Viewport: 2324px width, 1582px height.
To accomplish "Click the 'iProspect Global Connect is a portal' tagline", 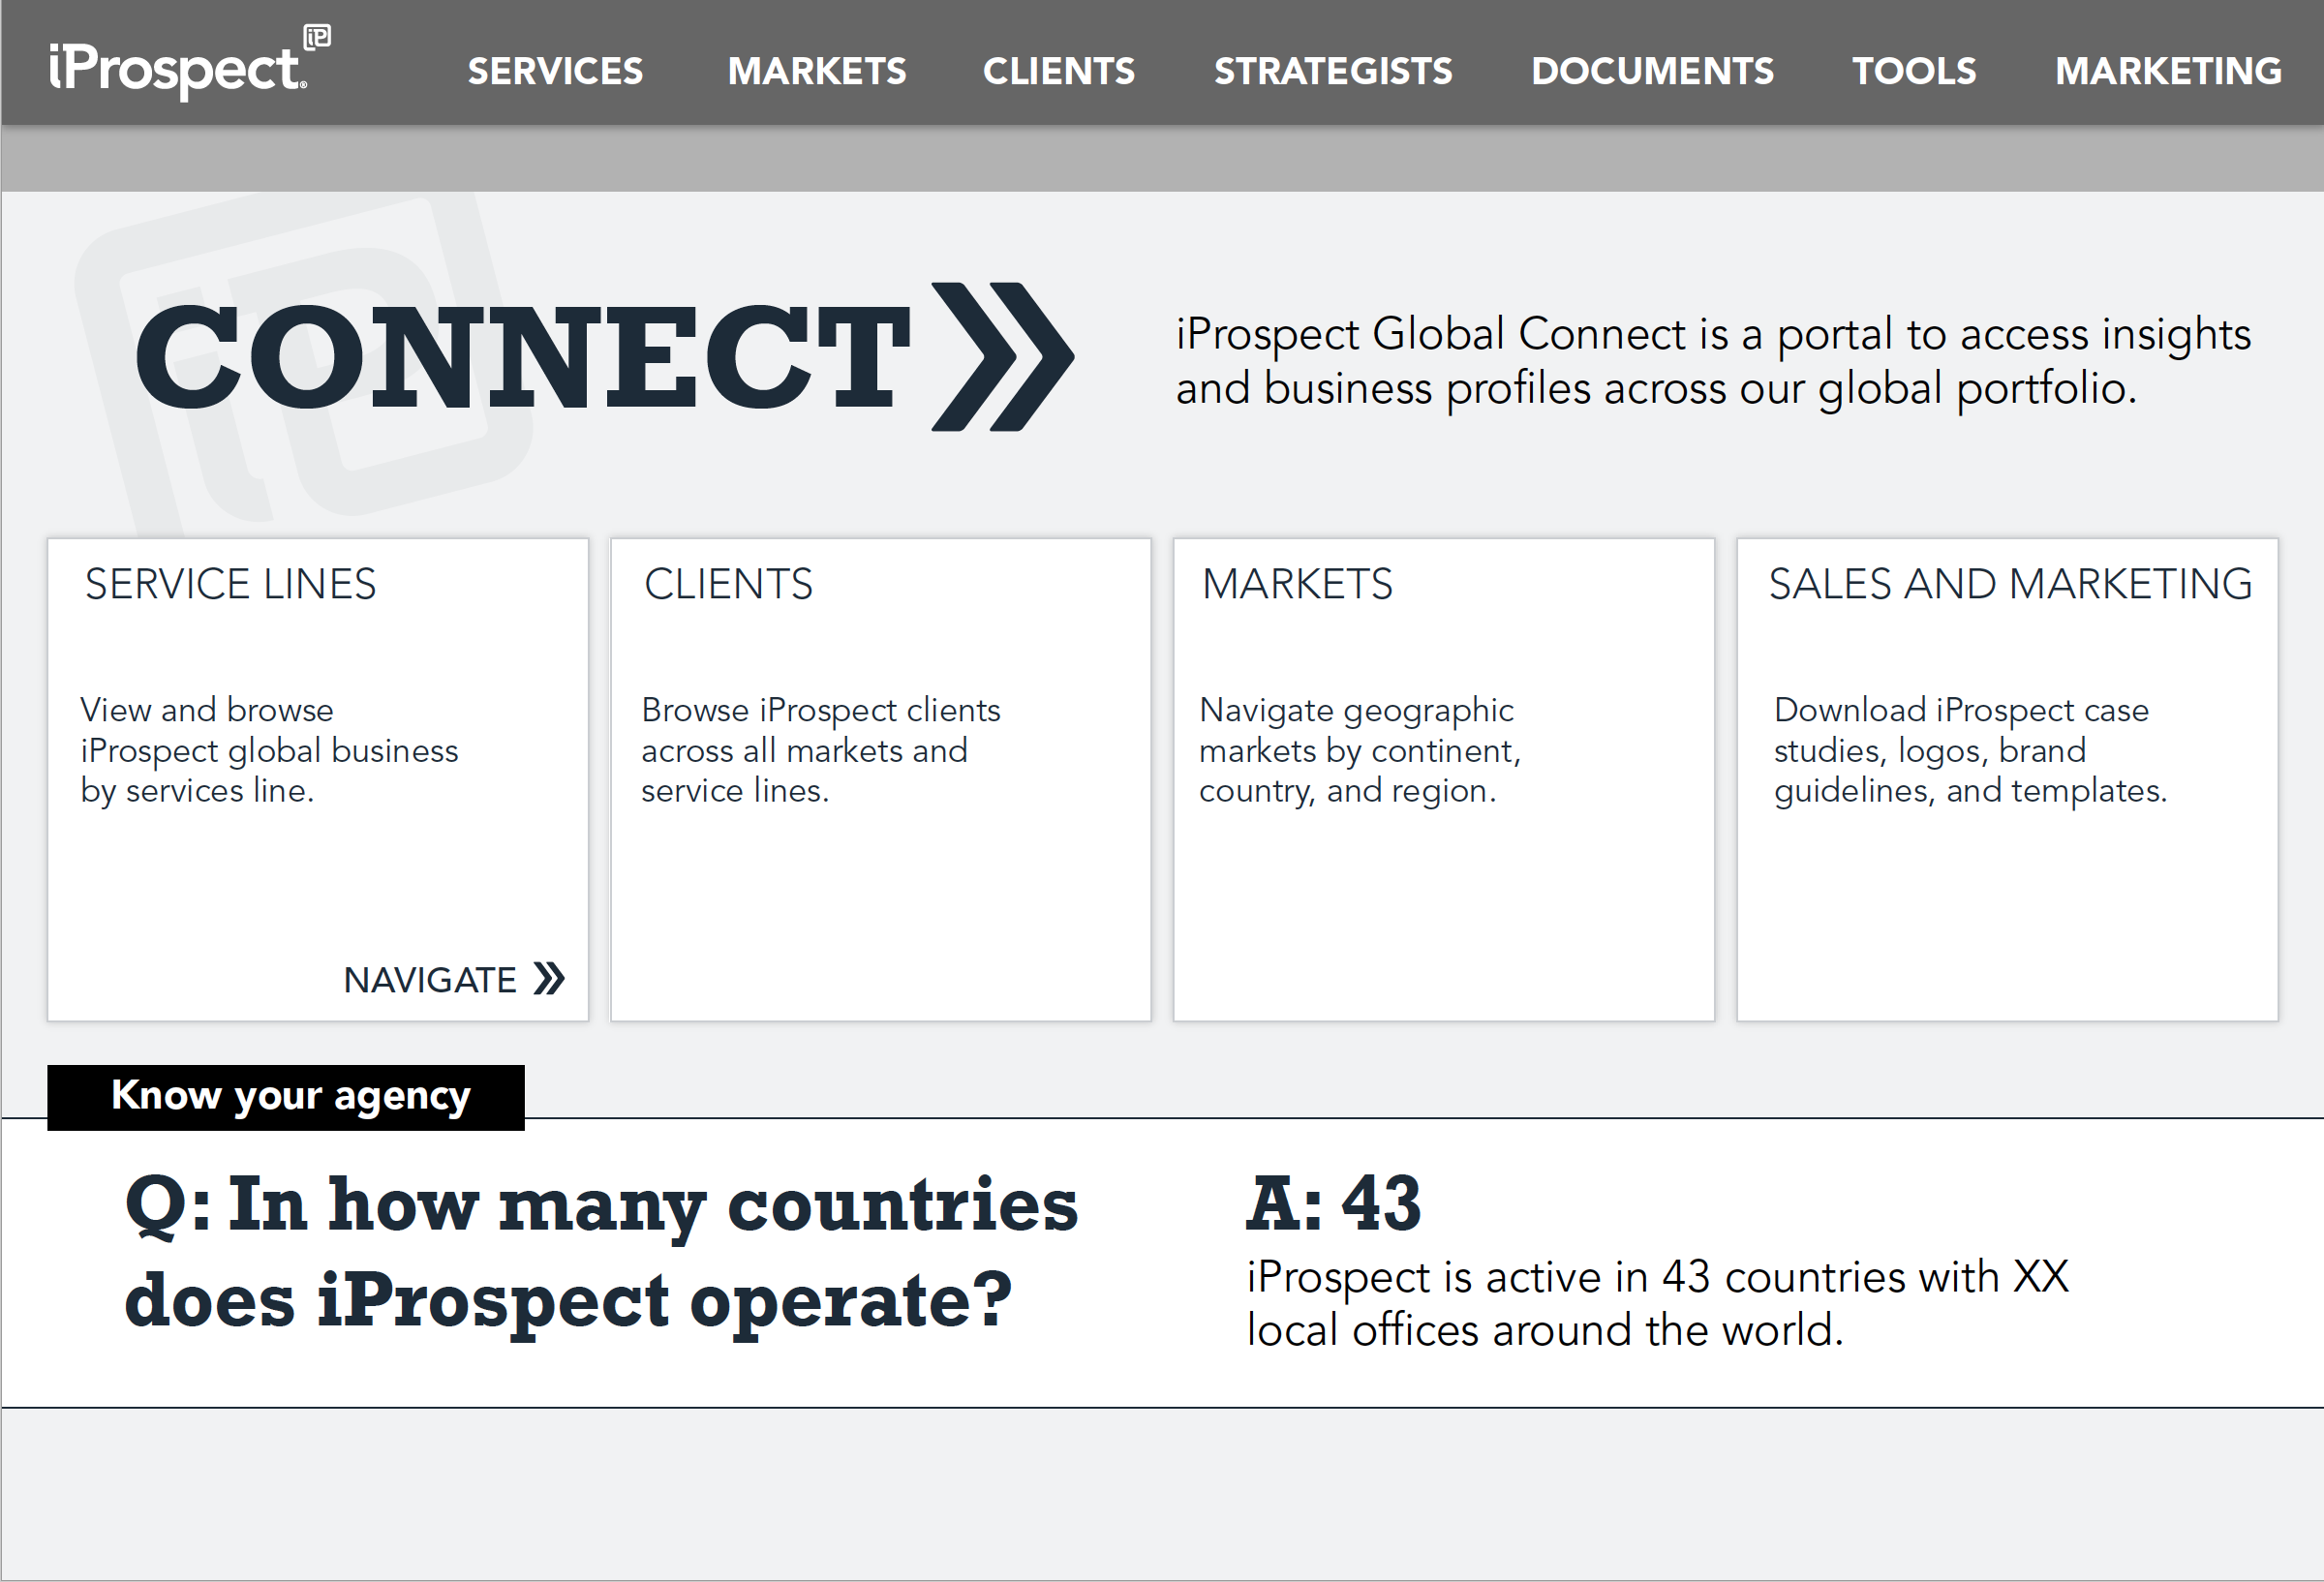I will 1713,361.
